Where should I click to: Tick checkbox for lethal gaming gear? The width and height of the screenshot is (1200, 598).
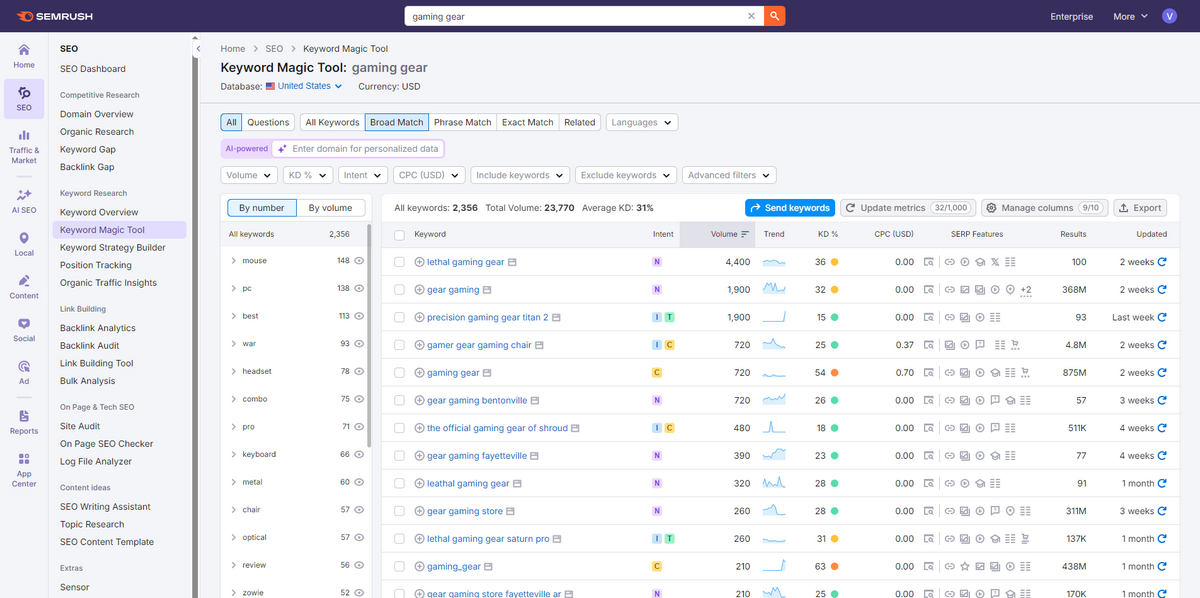pos(400,262)
